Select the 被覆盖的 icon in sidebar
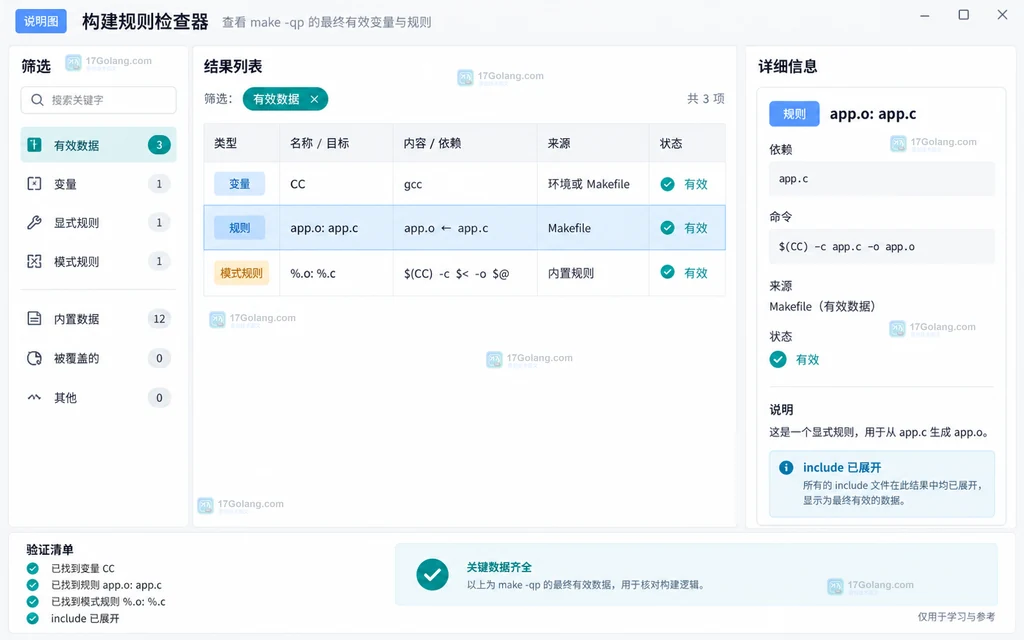Viewport: 1024px width, 640px height. point(35,358)
